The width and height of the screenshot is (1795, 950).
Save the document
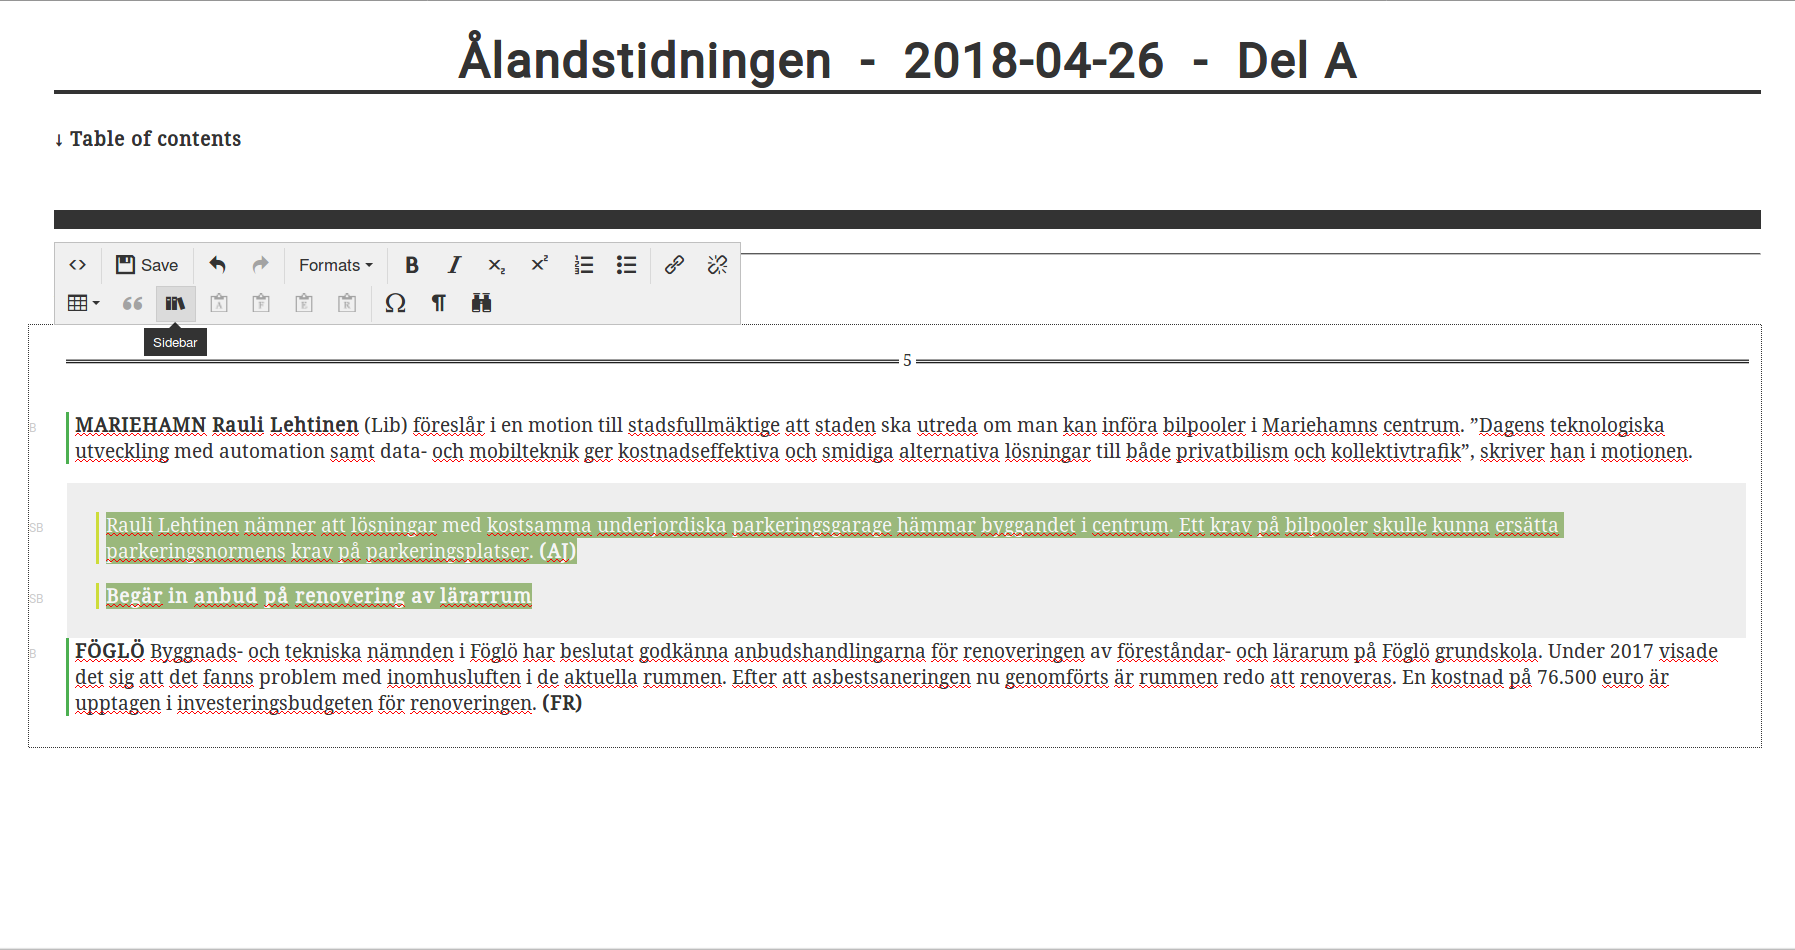click(x=147, y=265)
